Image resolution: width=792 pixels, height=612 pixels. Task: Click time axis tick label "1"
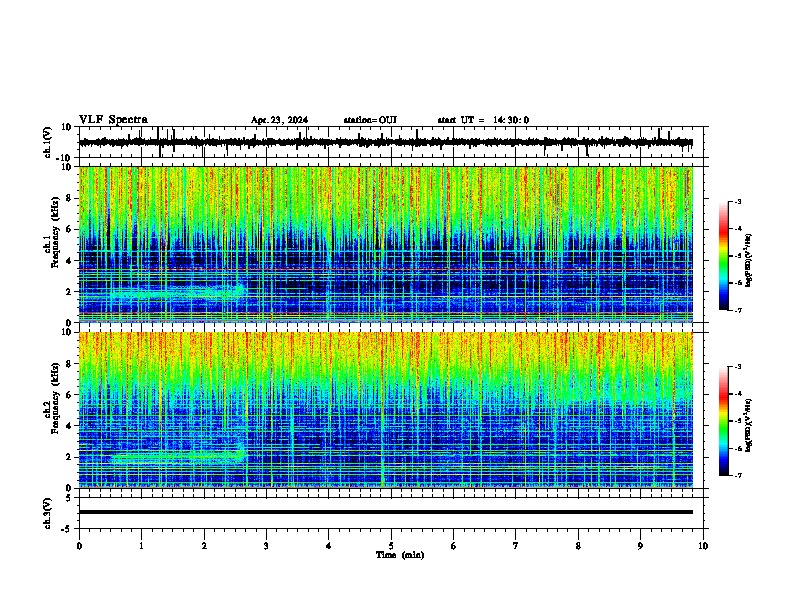(141, 546)
